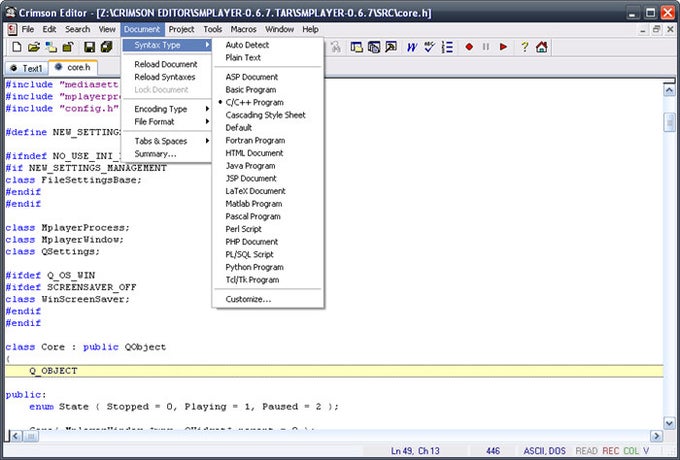The height and width of the screenshot is (460, 680).
Task: Click the padlock toolbar icon
Action: [68, 47]
